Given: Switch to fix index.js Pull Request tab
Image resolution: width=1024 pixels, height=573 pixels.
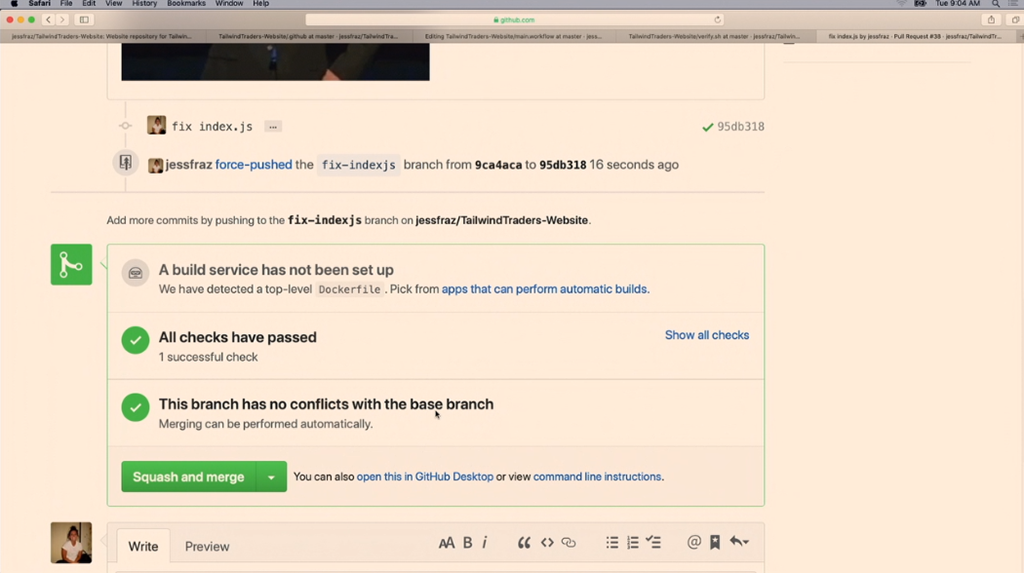Looking at the screenshot, I should pos(914,37).
